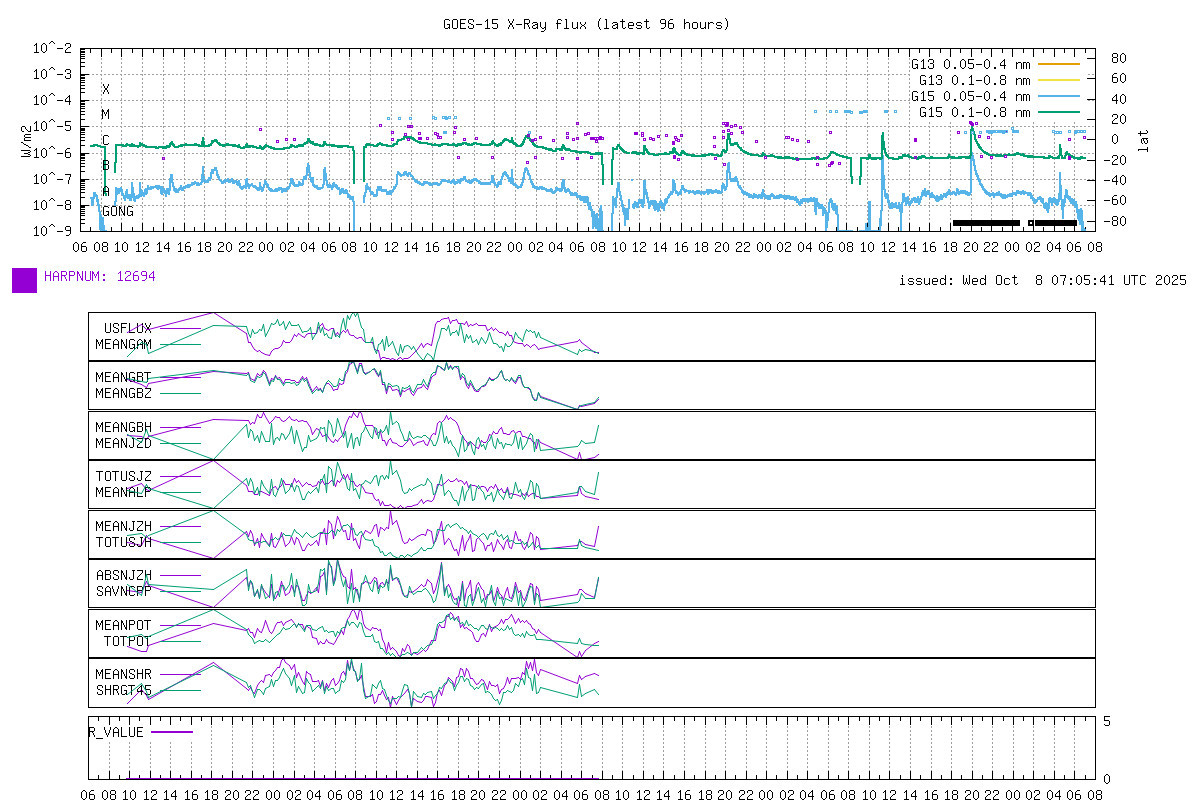Click the longer black GONG coverage bar
Screen dimensions: 1200x800
coord(986,223)
